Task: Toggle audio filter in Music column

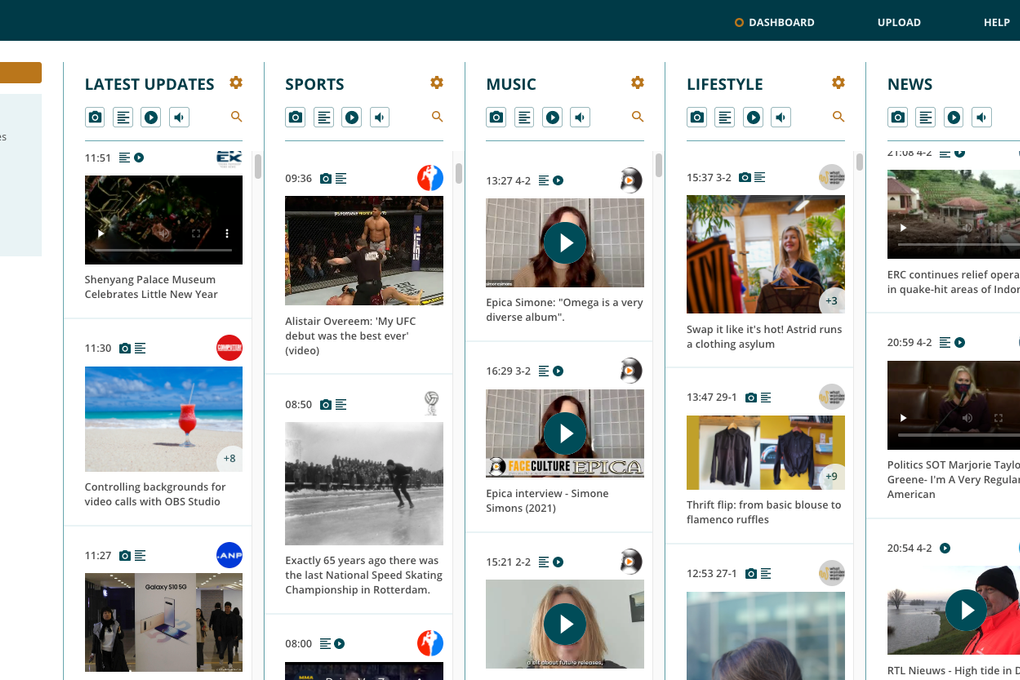Action: coord(581,118)
